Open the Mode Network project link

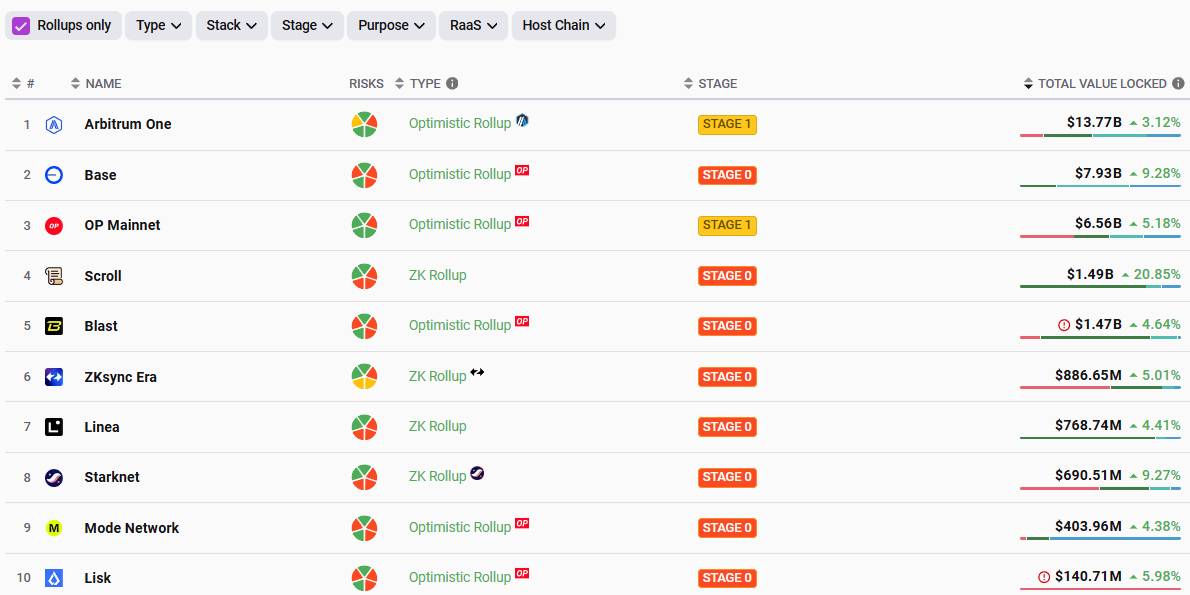click(x=132, y=527)
